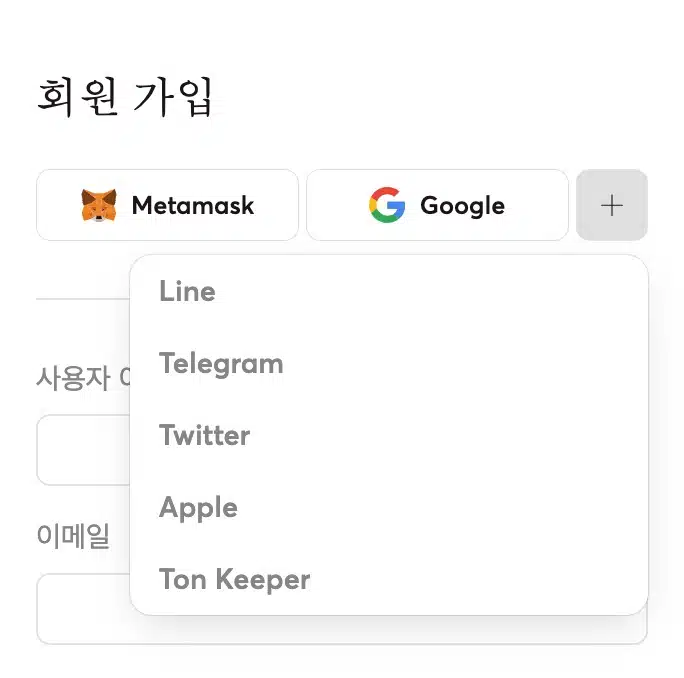Toggle the plus icon for more providers
Viewport: 684px width, 678px height.
pyautogui.click(x=612, y=205)
